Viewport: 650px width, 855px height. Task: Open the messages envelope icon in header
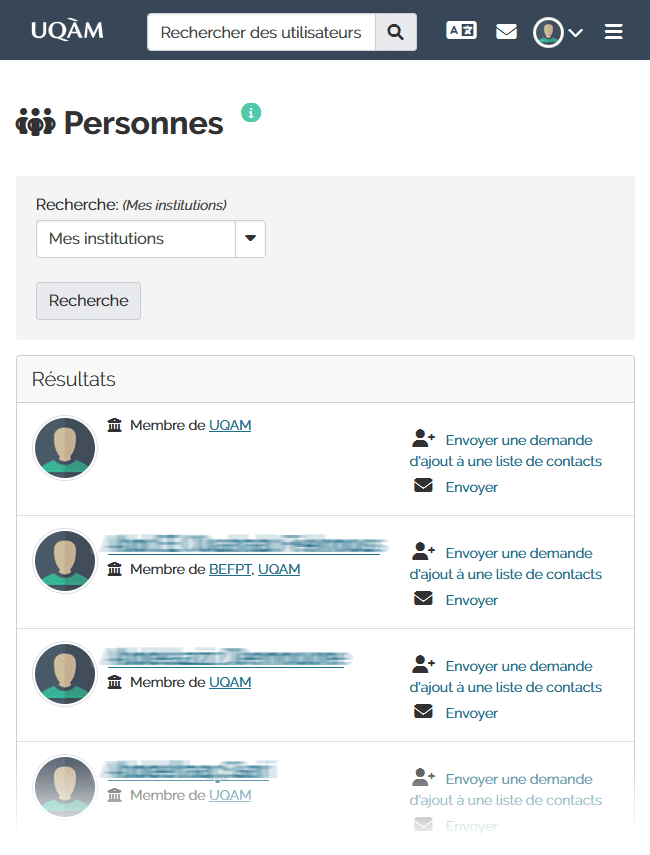pyautogui.click(x=507, y=32)
